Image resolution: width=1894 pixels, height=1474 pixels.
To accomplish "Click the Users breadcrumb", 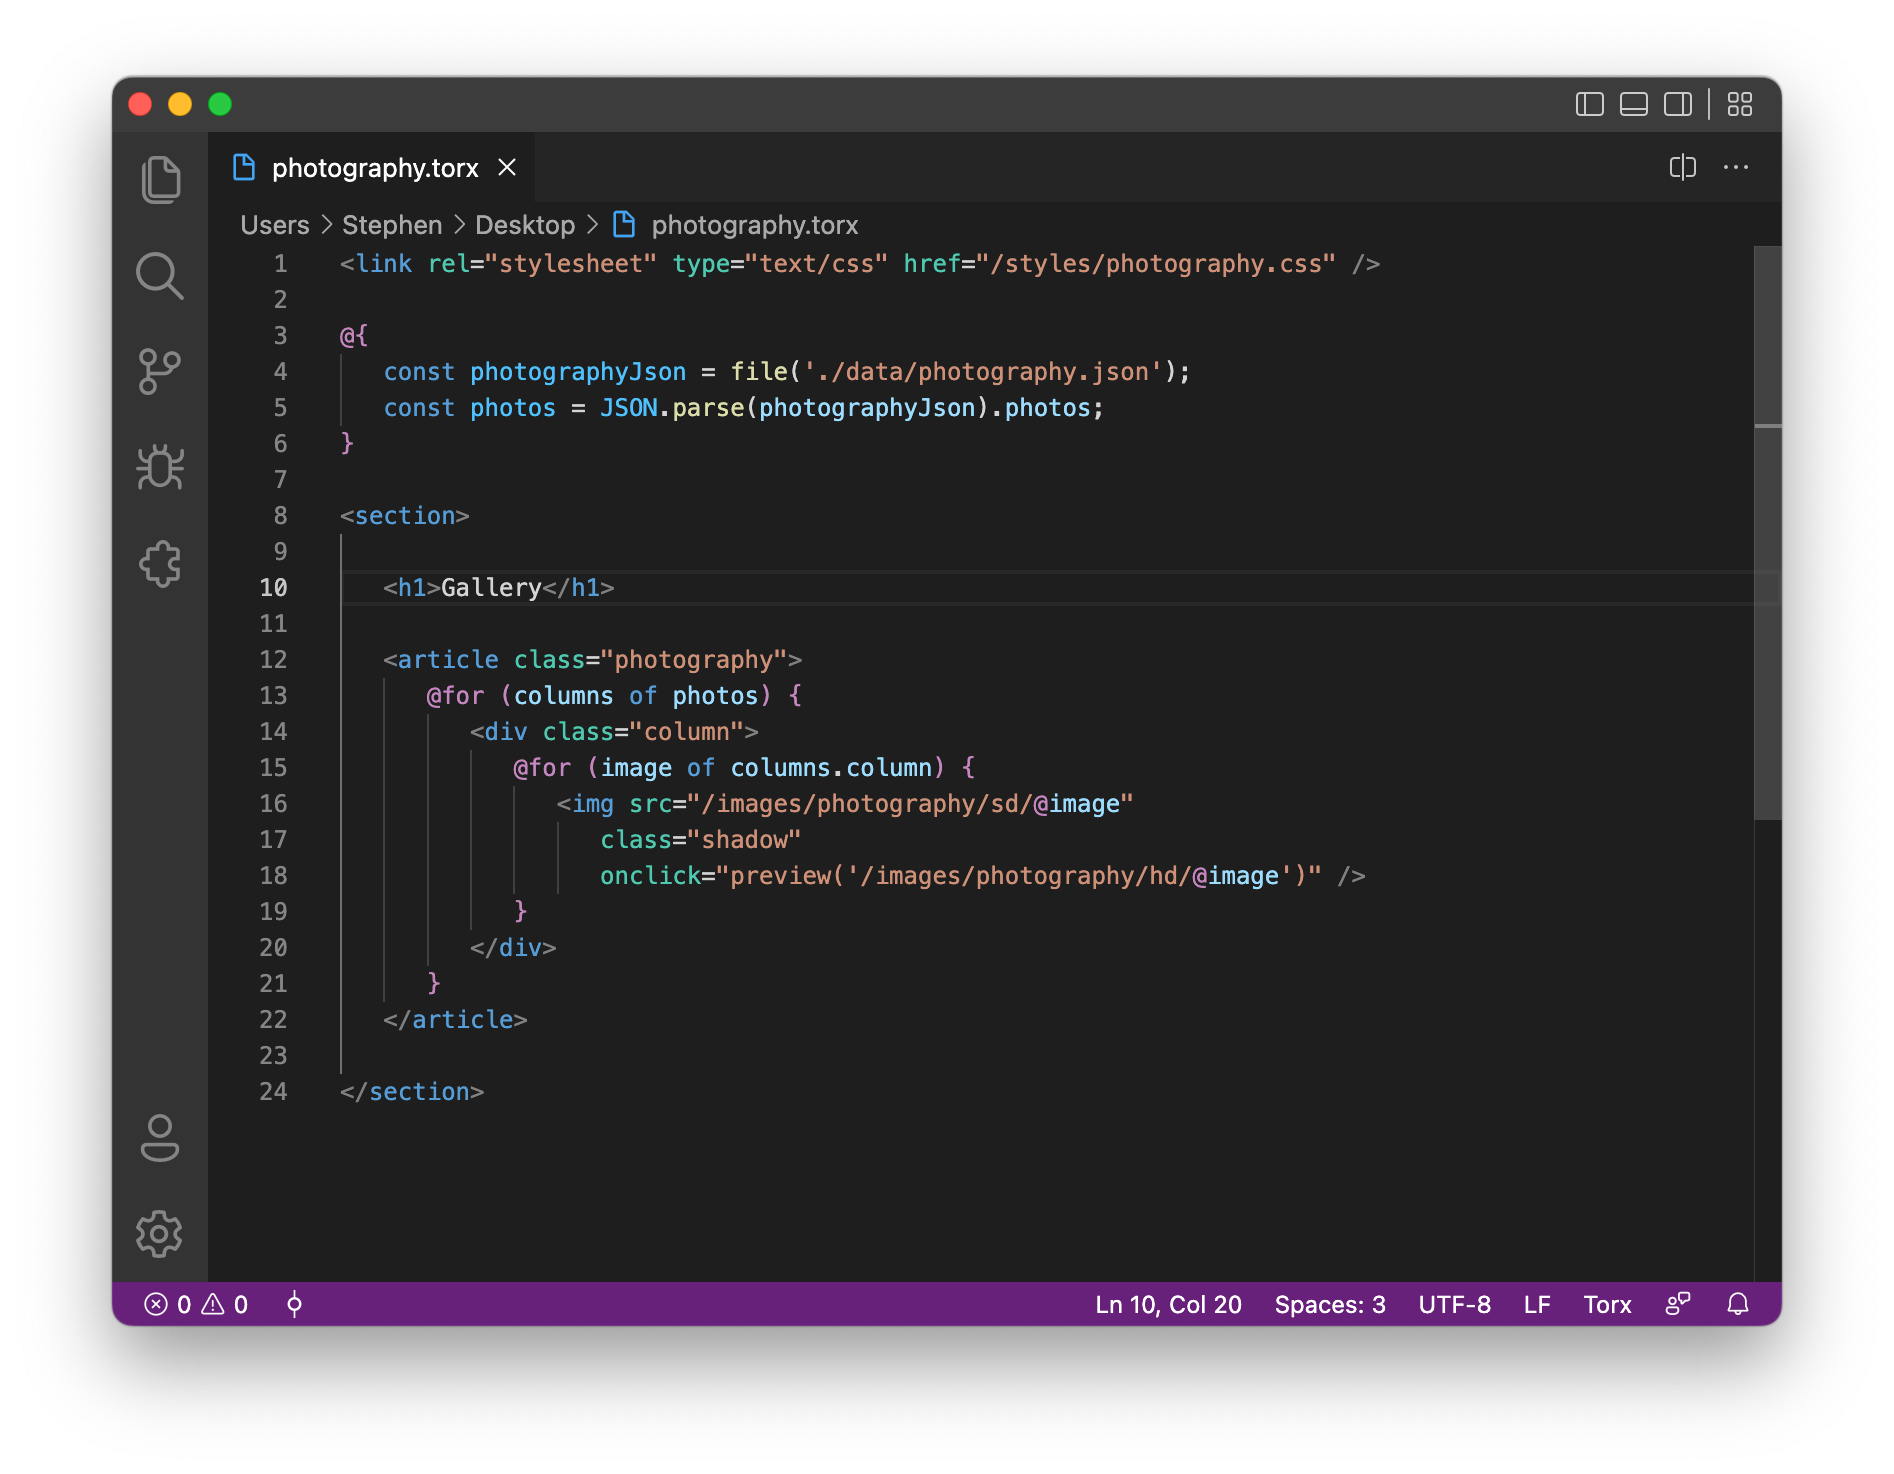I will 275,225.
